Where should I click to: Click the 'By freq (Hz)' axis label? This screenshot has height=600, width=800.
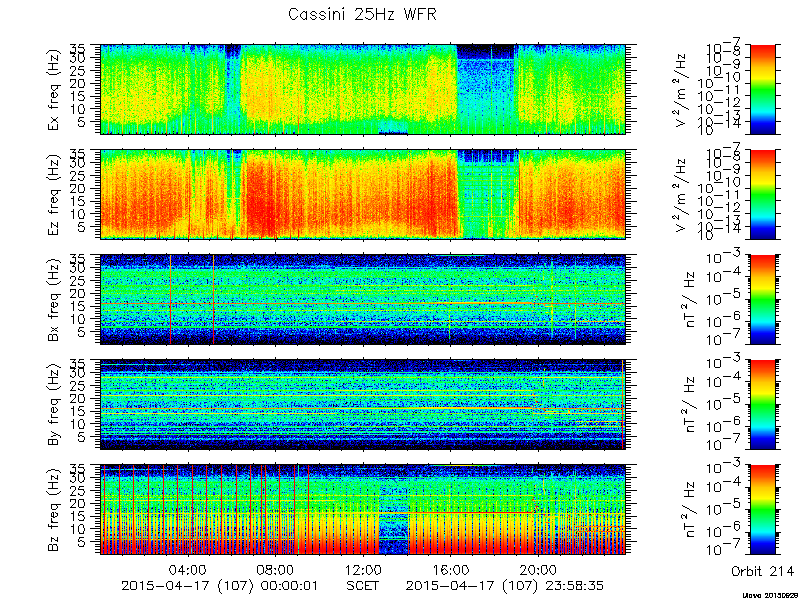[54, 405]
